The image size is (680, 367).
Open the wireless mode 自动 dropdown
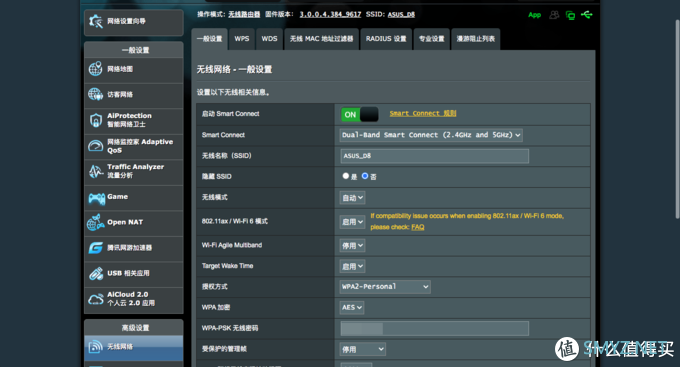(x=352, y=198)
